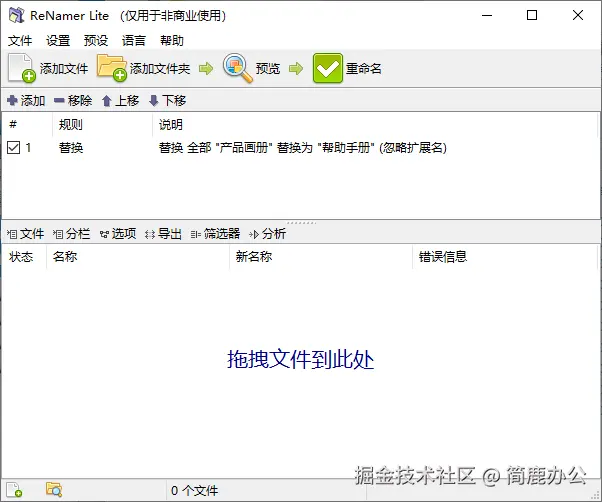Move rule up with 上移
Image resolution: width=602 pixels, height=502 pixels.
[120, 101]
